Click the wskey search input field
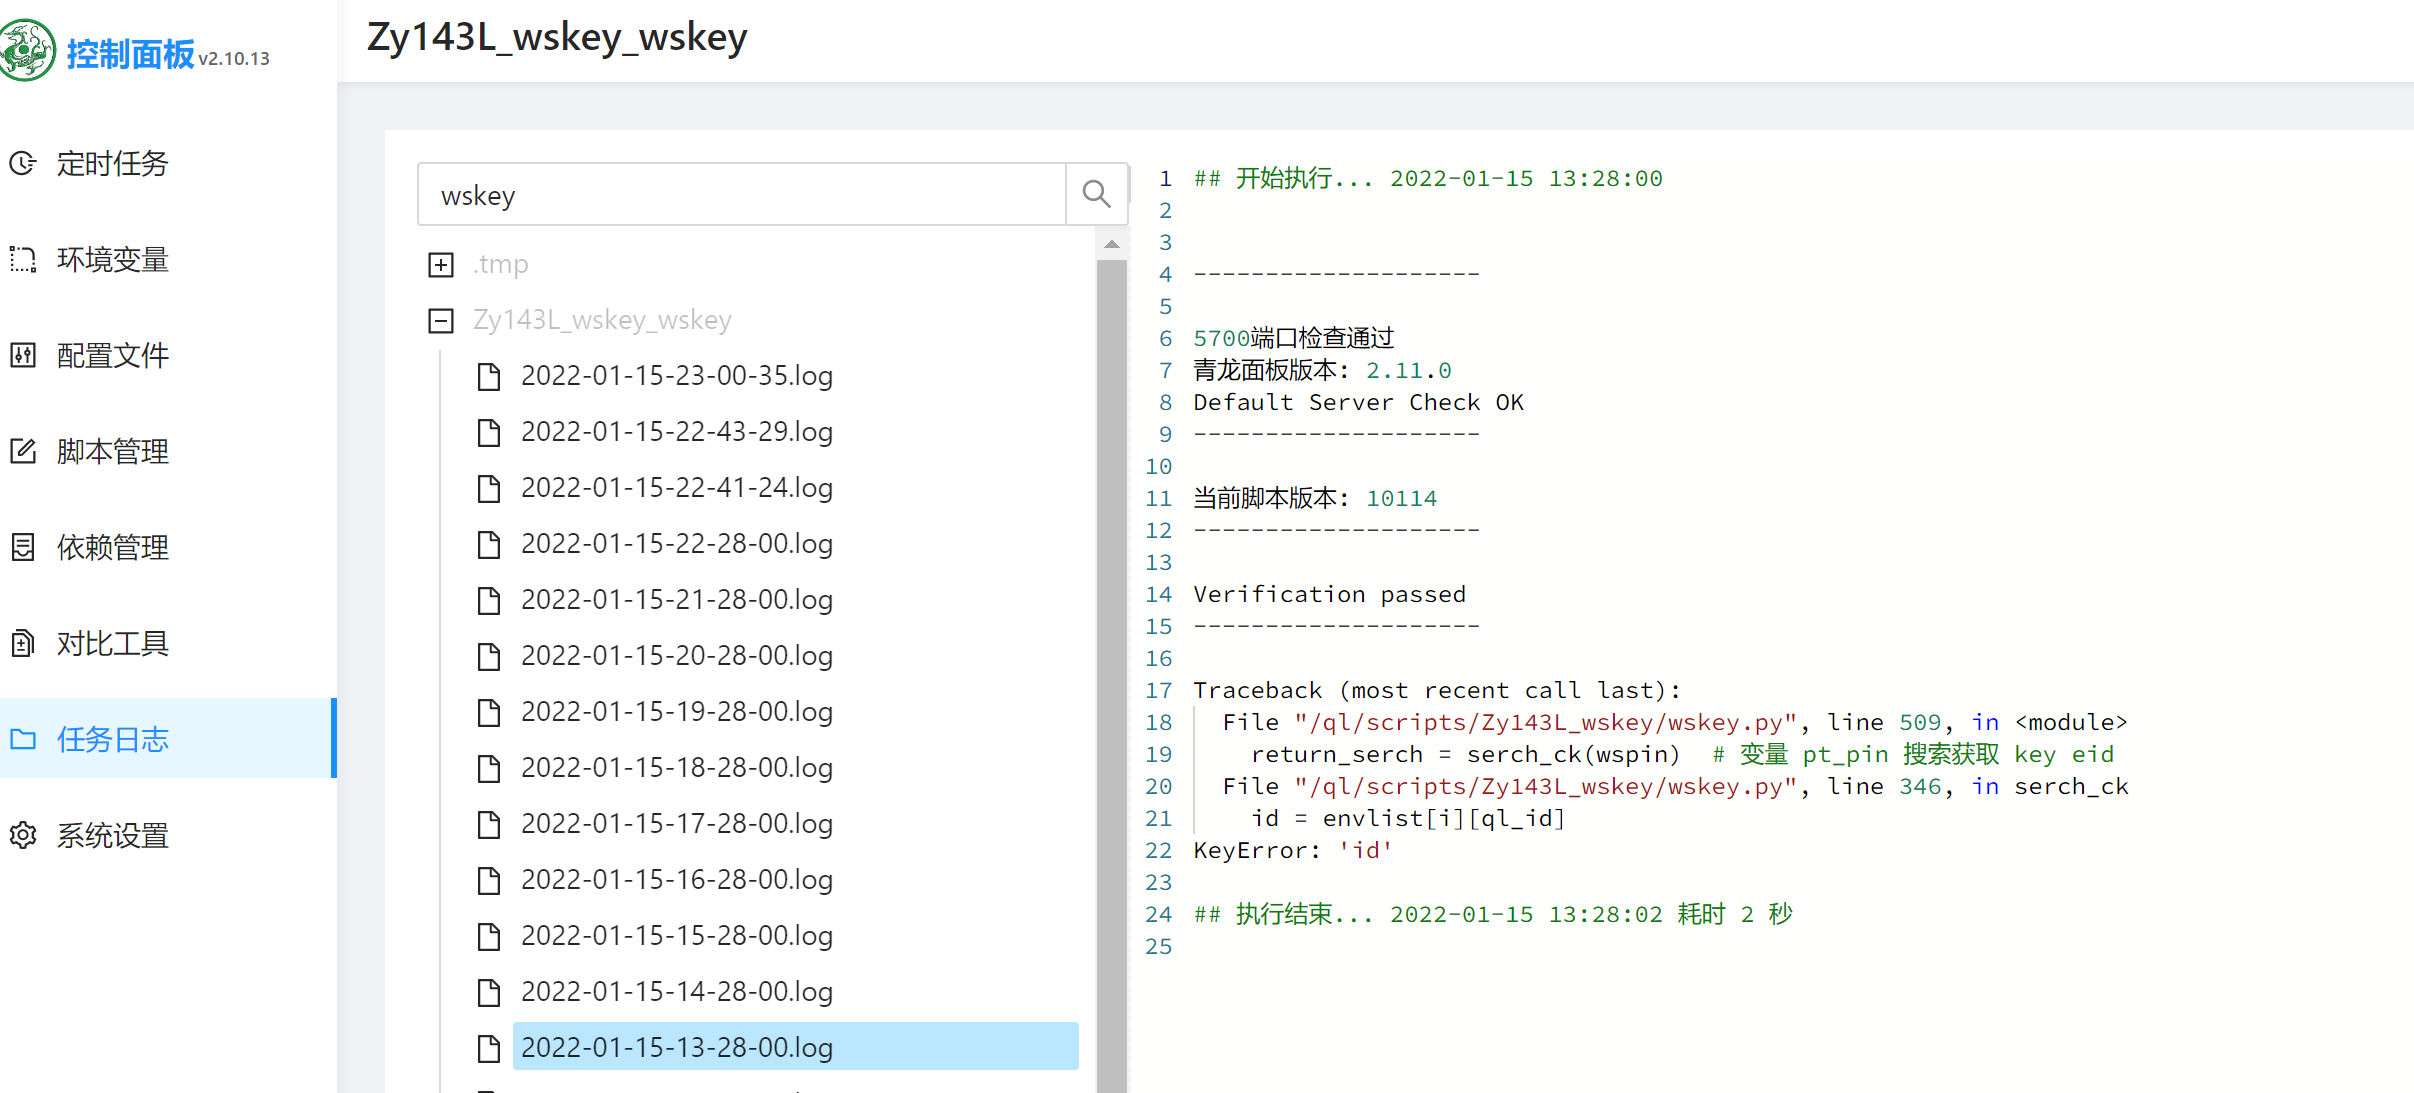2414x1093 pixels. click(740, 194)
